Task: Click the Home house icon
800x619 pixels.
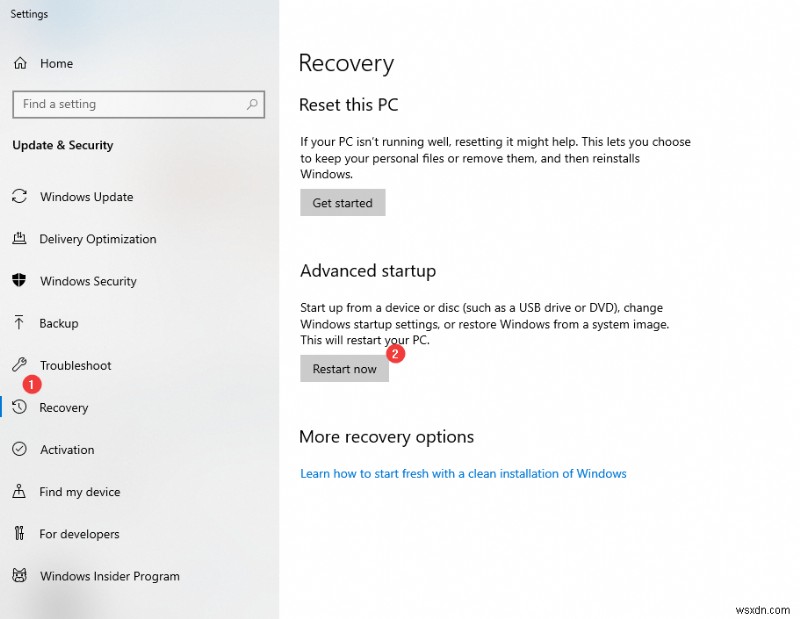Action: (19, 63)
